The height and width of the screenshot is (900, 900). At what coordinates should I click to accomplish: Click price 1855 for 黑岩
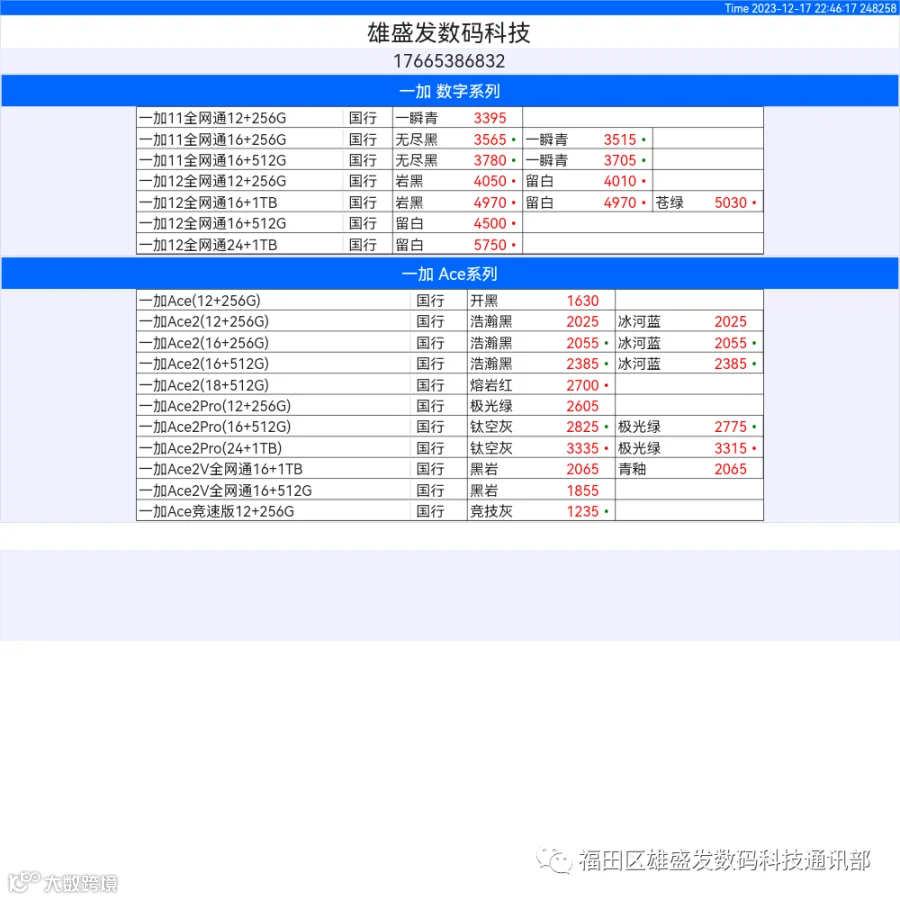583,491
